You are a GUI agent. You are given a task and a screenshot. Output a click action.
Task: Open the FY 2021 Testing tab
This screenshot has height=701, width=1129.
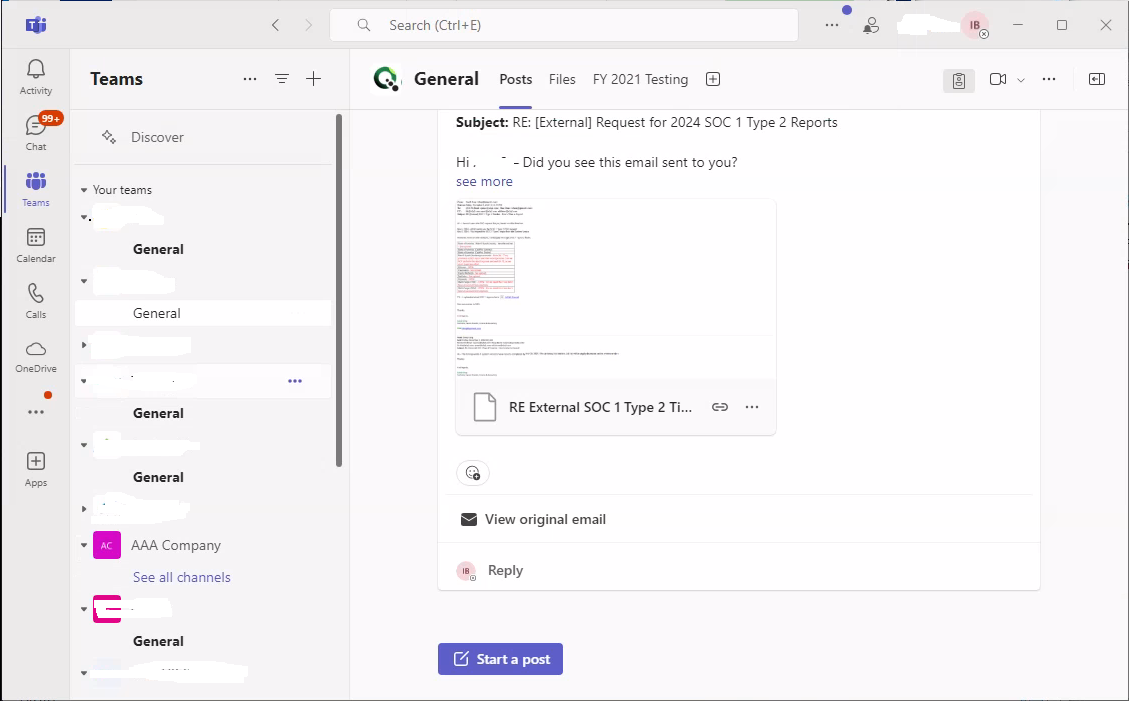coord(640,79)
